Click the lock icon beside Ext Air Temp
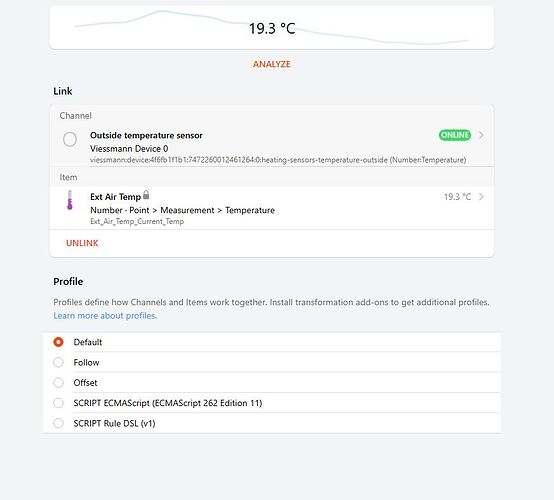The image size is (554, 500). (146, 195)
